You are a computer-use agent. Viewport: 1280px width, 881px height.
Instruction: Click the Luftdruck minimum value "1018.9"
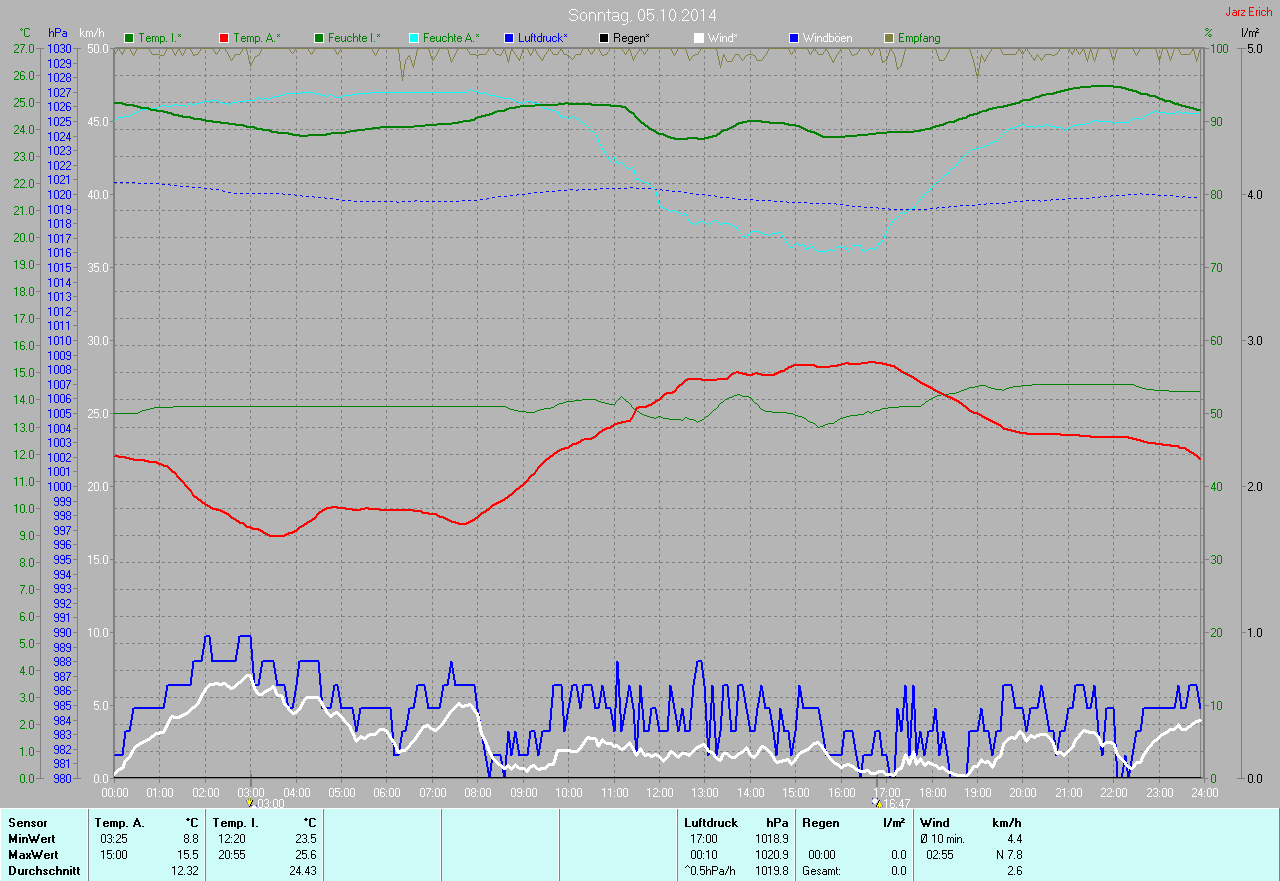point(770,839)
